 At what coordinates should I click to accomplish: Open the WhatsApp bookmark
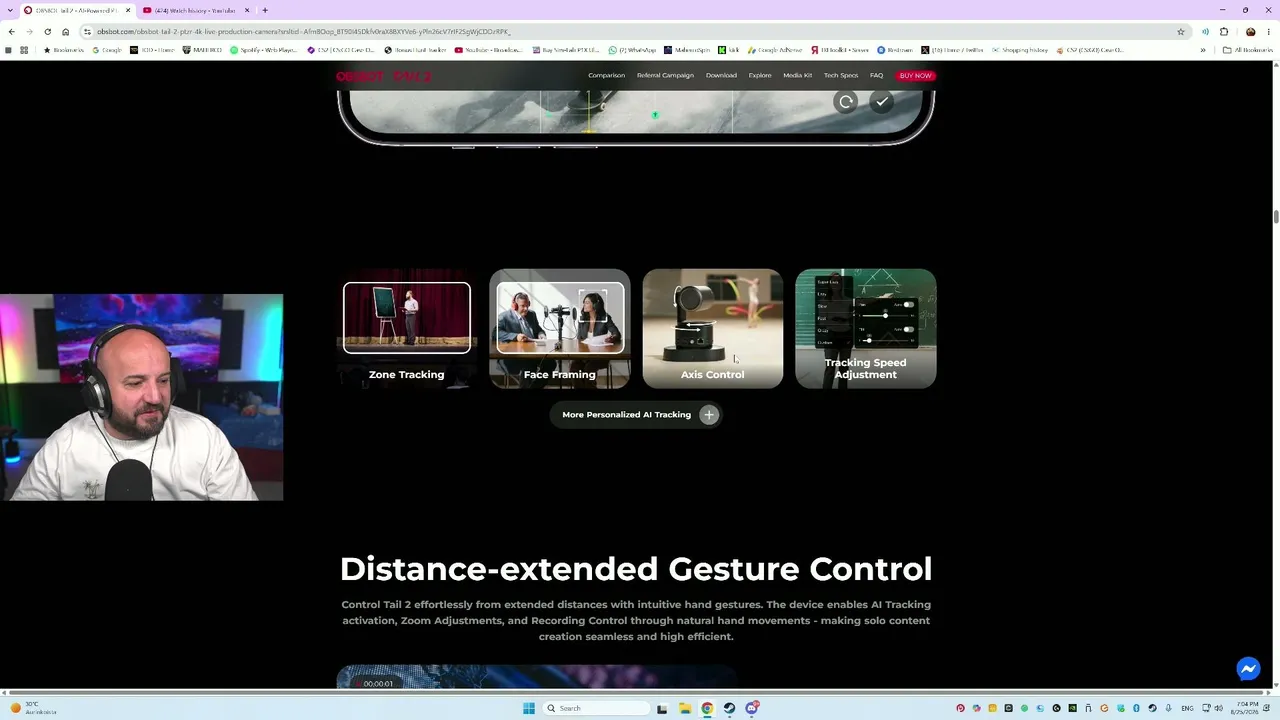(634, 50)
